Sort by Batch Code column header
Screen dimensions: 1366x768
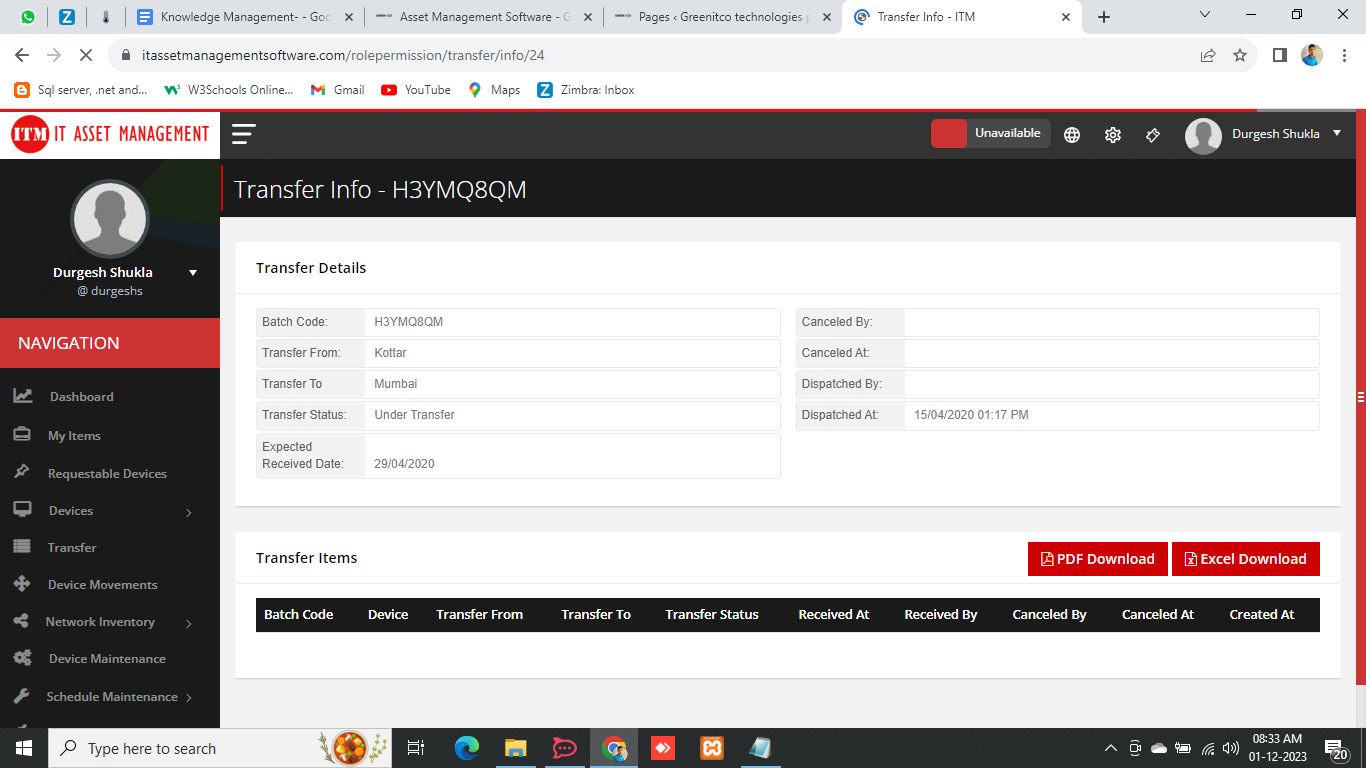pos(298,615)
